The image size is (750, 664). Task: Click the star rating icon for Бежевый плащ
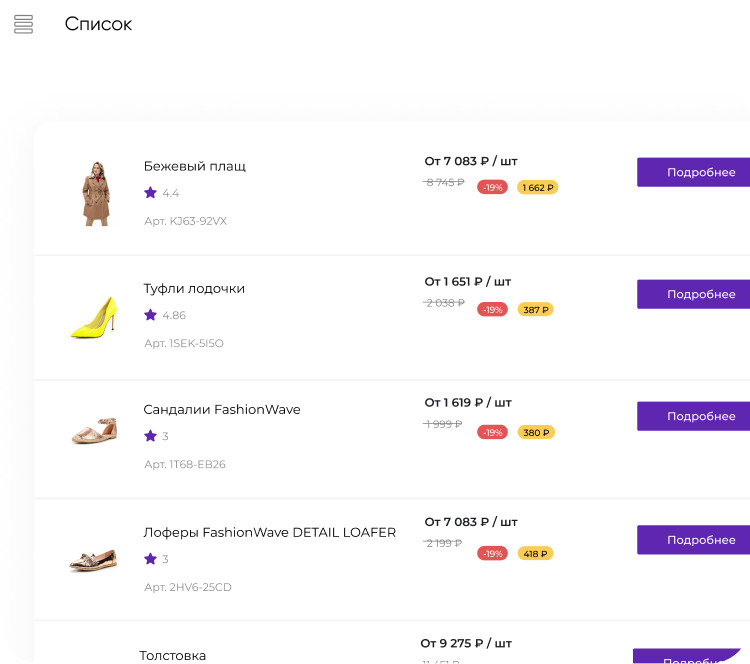(150, 193)
